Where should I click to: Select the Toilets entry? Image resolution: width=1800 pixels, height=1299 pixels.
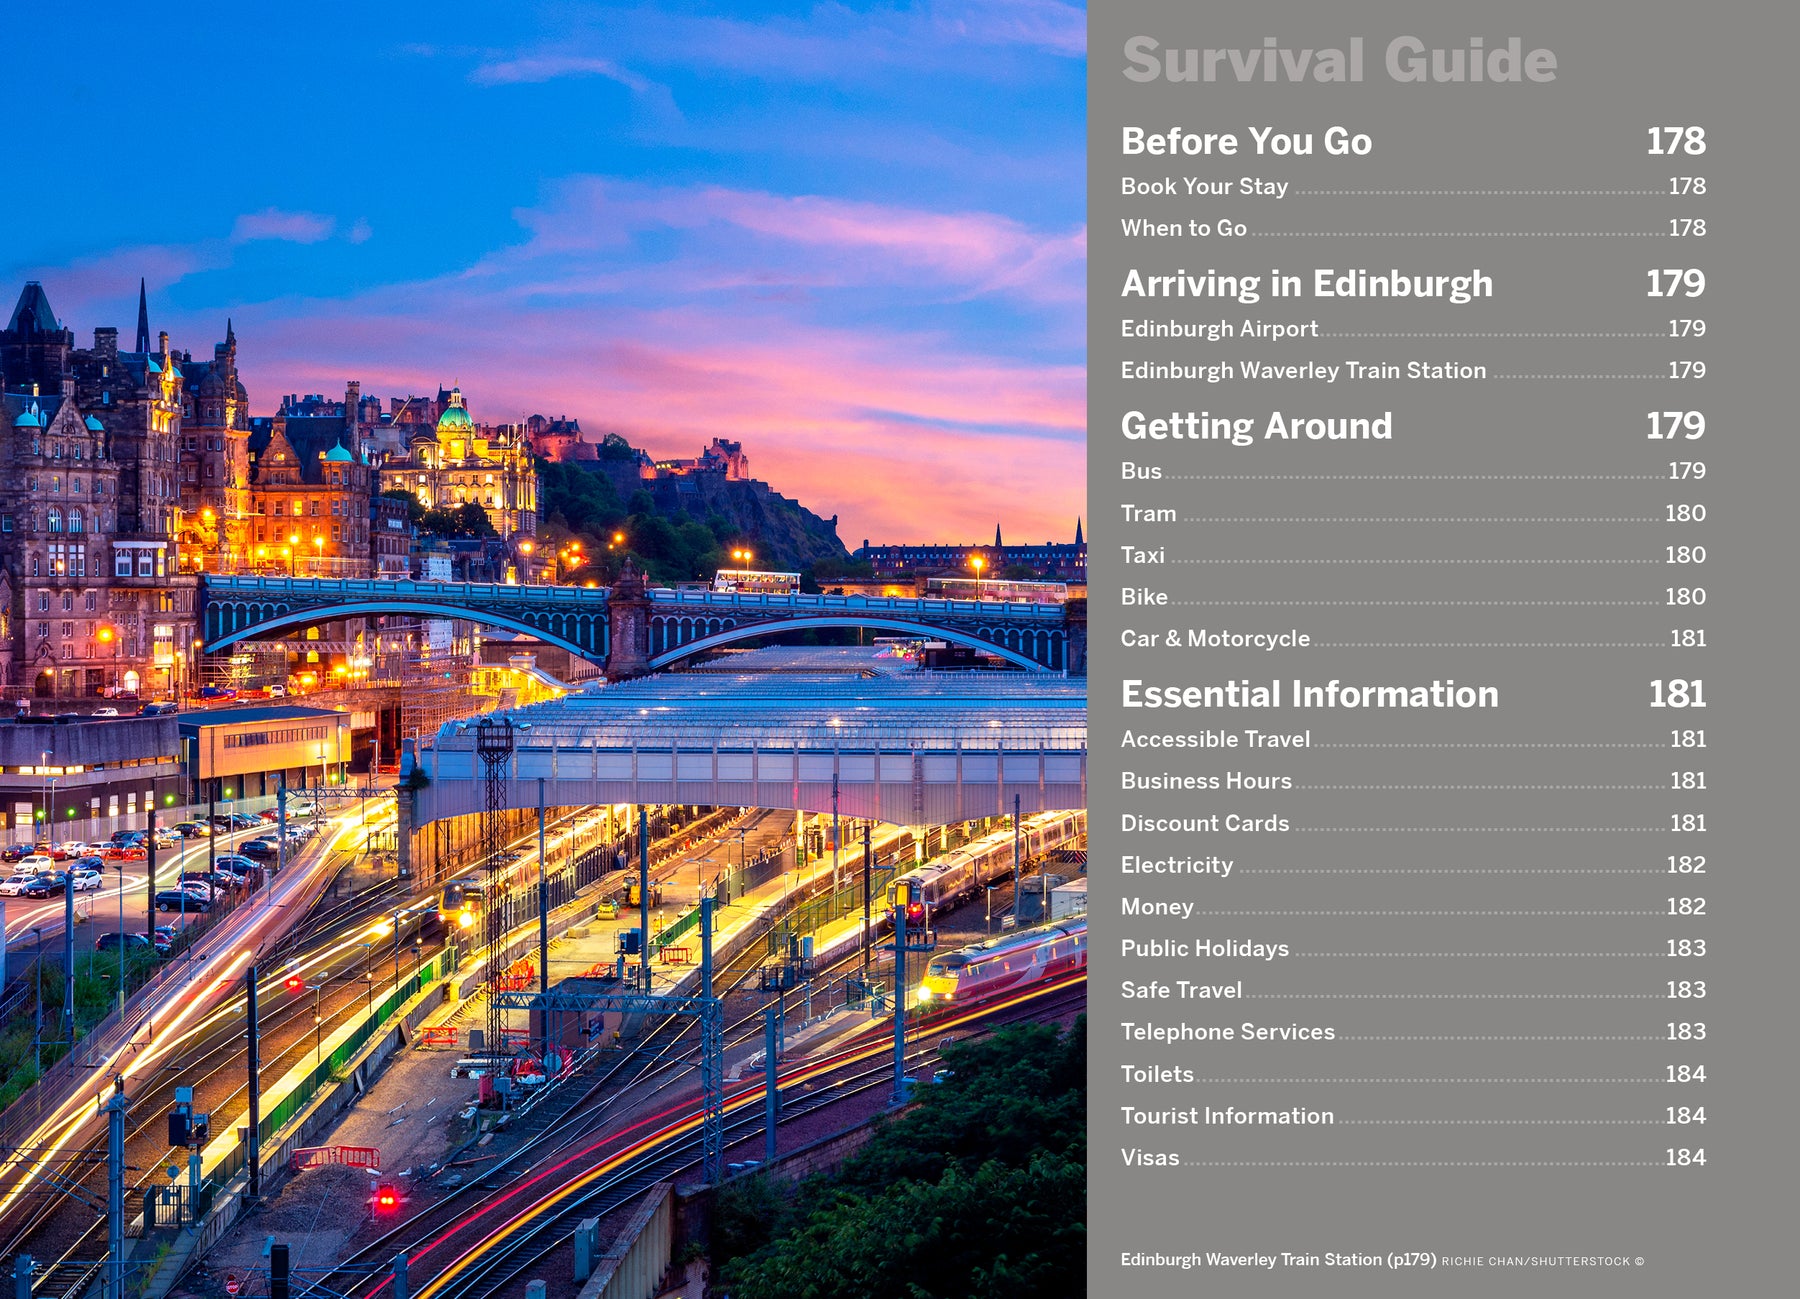click(x=1413, y=1074)
